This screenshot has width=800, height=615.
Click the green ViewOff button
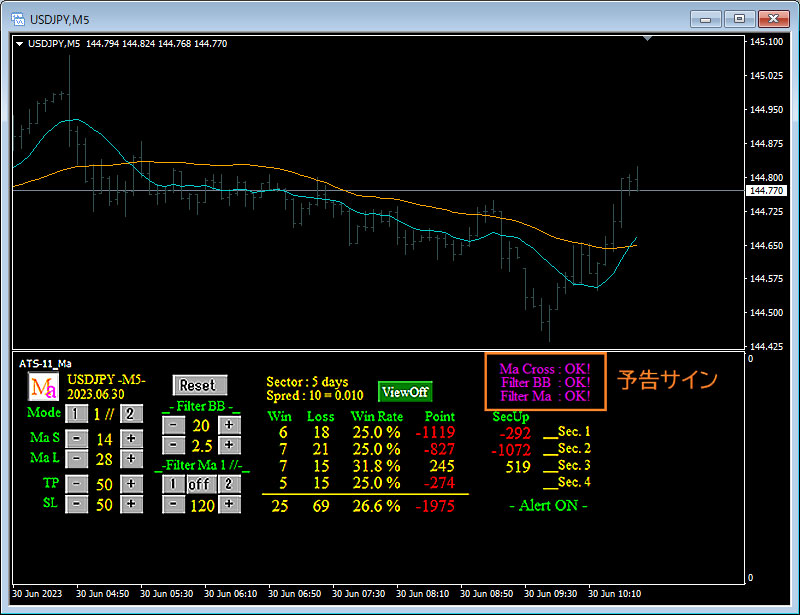[x=405, y=392]
